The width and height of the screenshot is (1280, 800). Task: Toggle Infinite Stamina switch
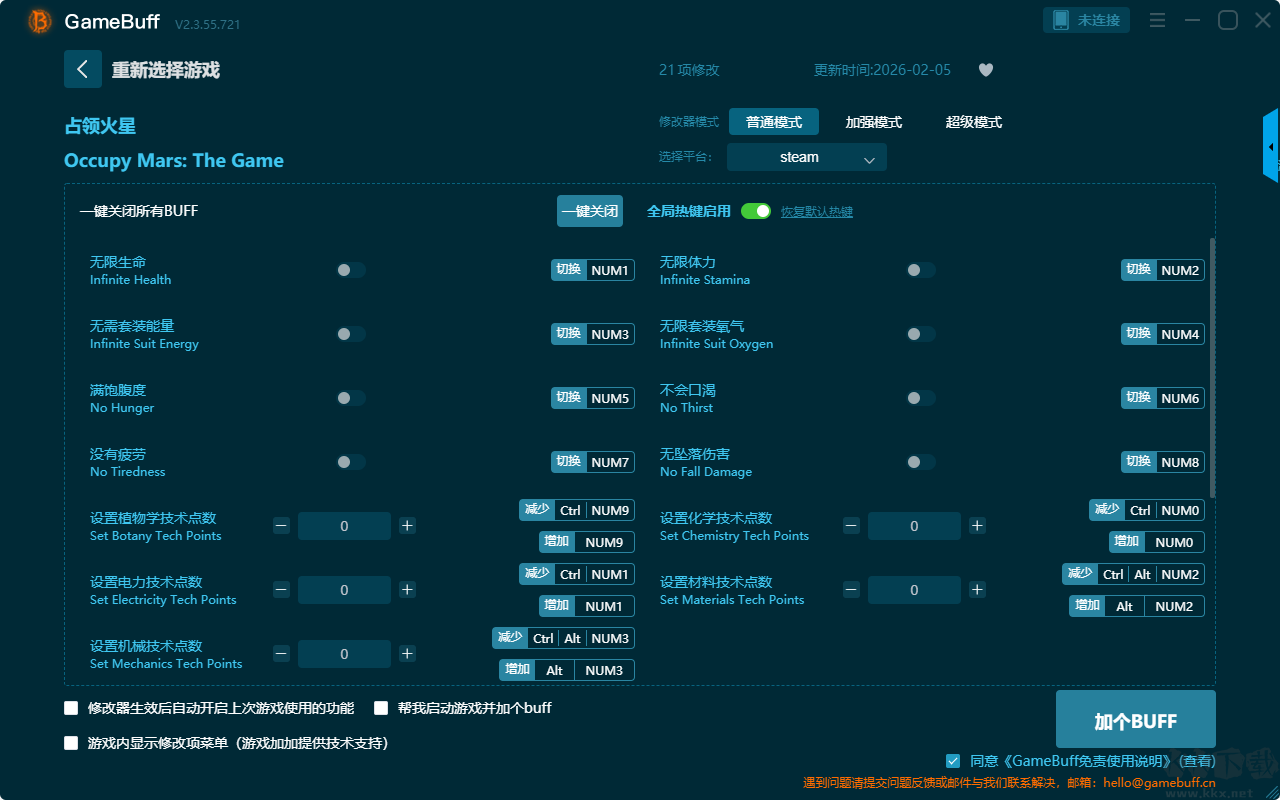click(x=921, y=270)
